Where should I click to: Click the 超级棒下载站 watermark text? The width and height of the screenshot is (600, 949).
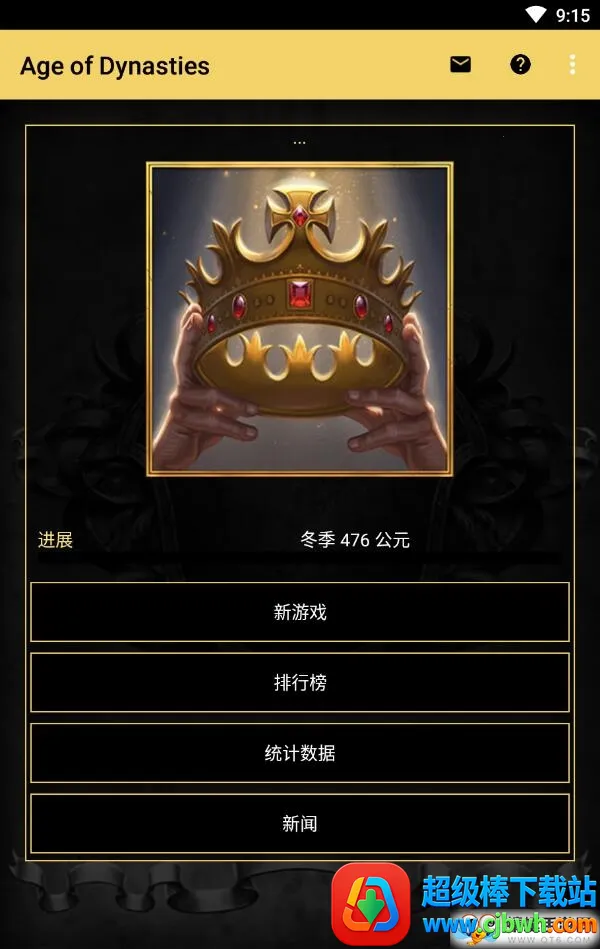coord(508,892)
